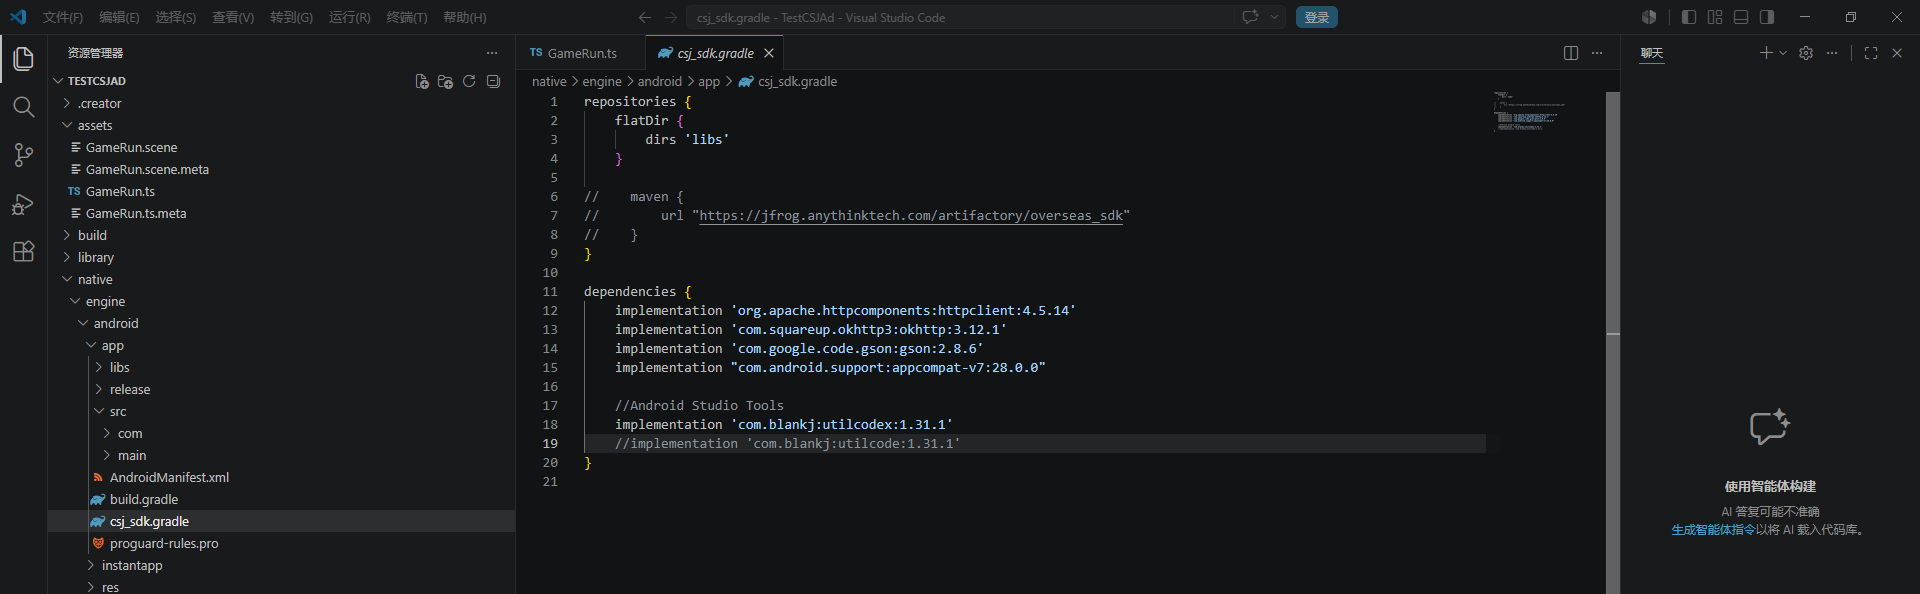Viewport: 1920px width, 594px height.
Task: Go back in navigation history
Action: coord(645,17)
